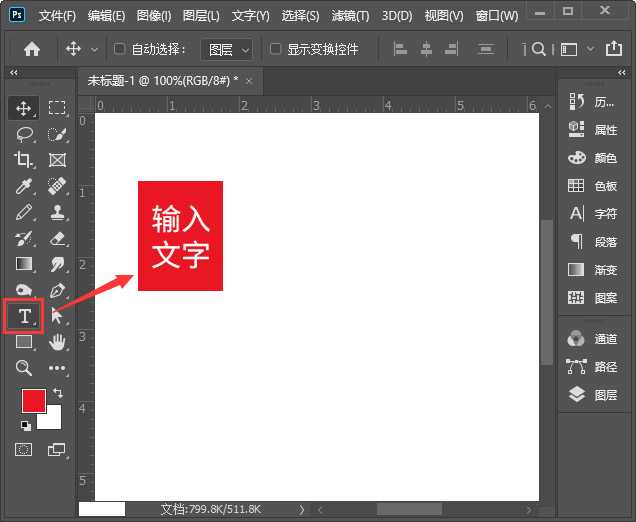Activate the Zoom tool in toolbox
The height and width of the screenshot is (522, 636).
(24, 368)
